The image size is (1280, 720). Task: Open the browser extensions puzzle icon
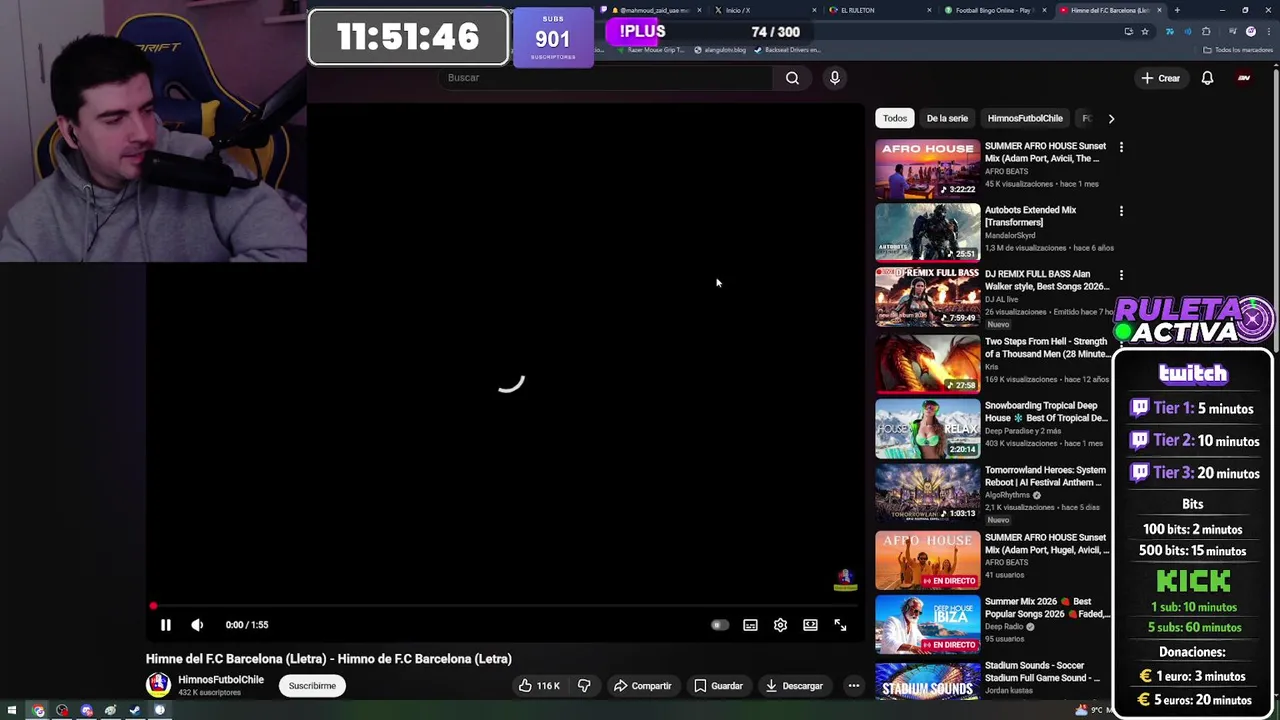(1206, 32)
